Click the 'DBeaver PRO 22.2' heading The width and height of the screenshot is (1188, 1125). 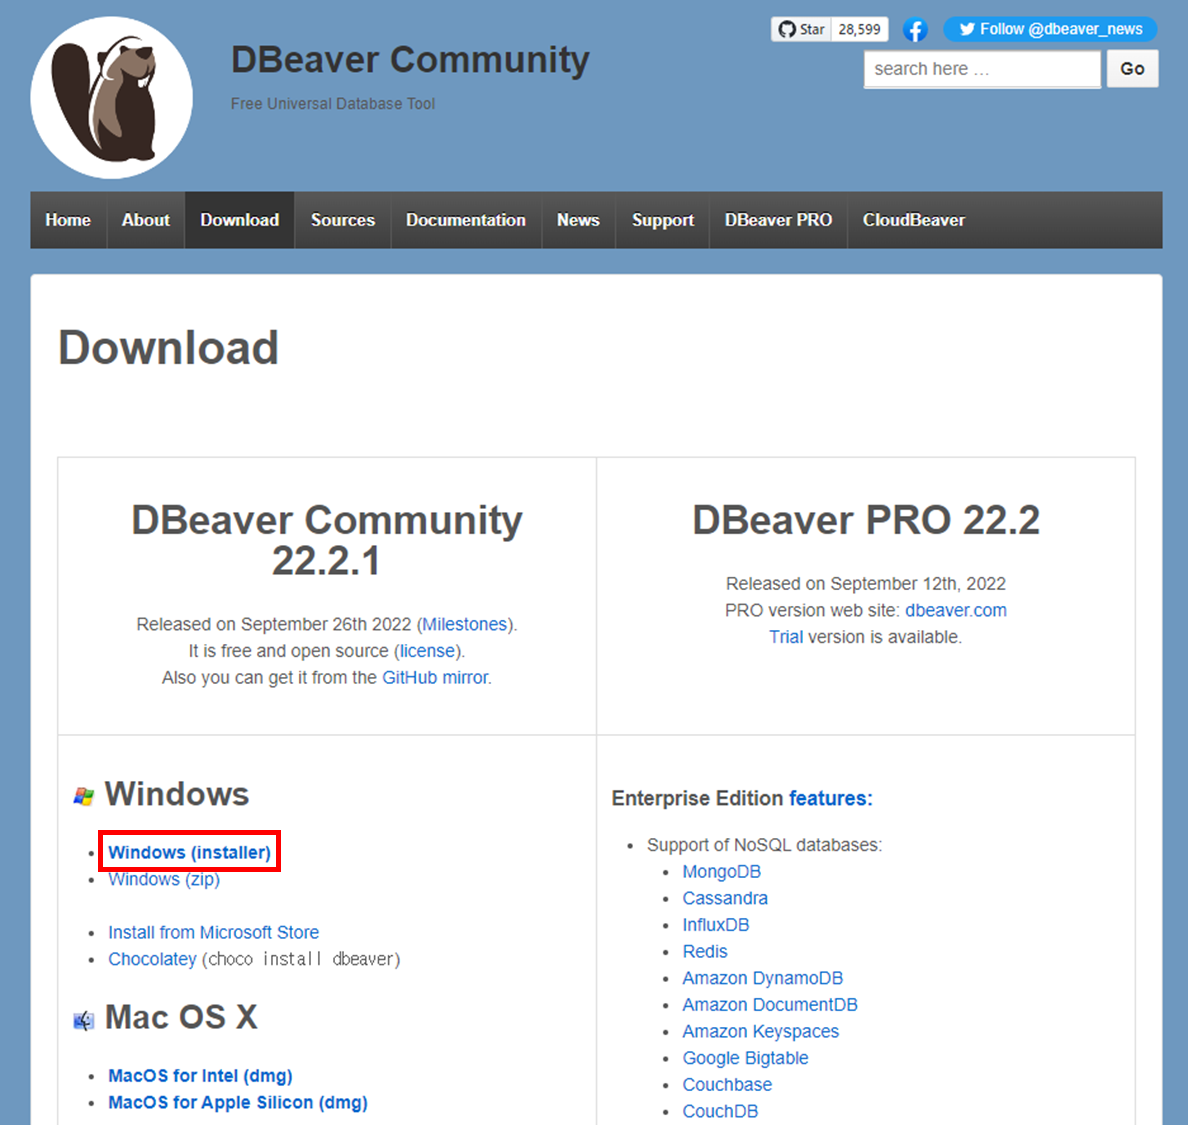866,520
